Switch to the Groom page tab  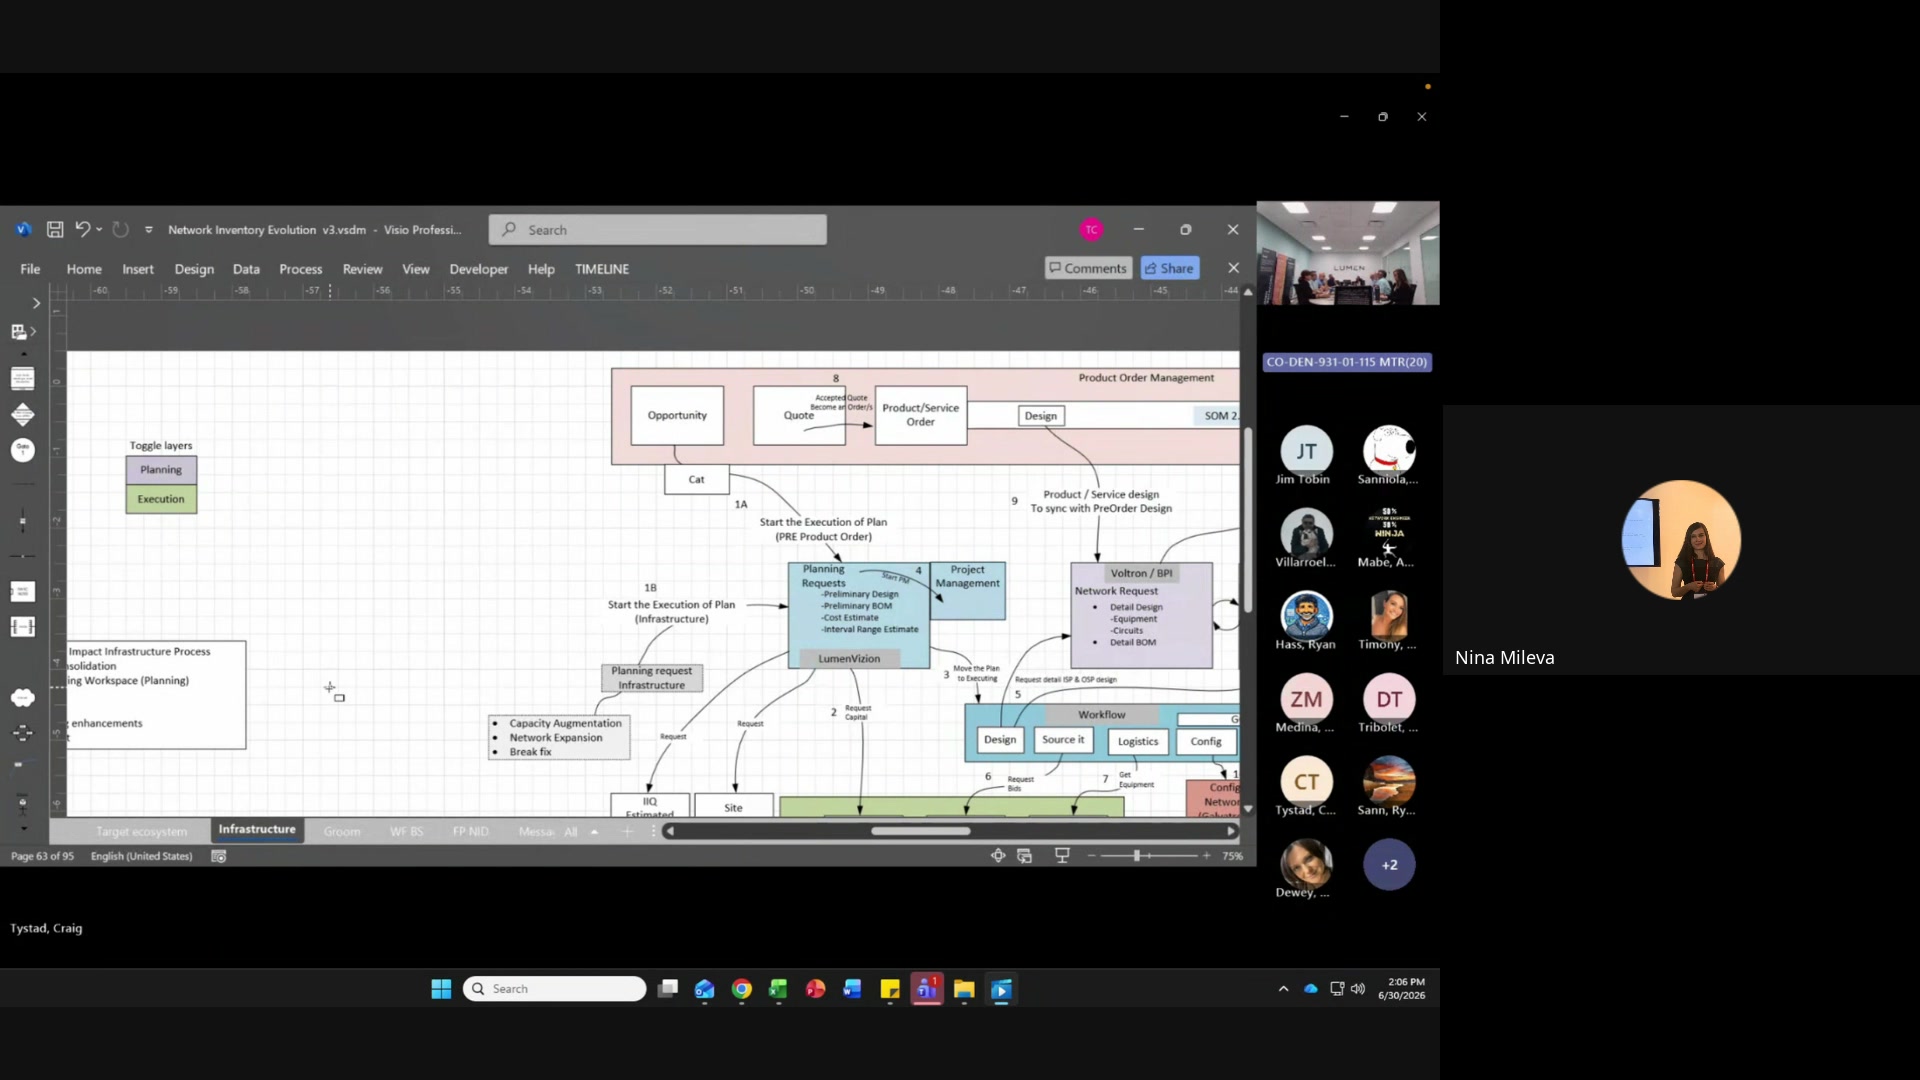tap(342, 831)
